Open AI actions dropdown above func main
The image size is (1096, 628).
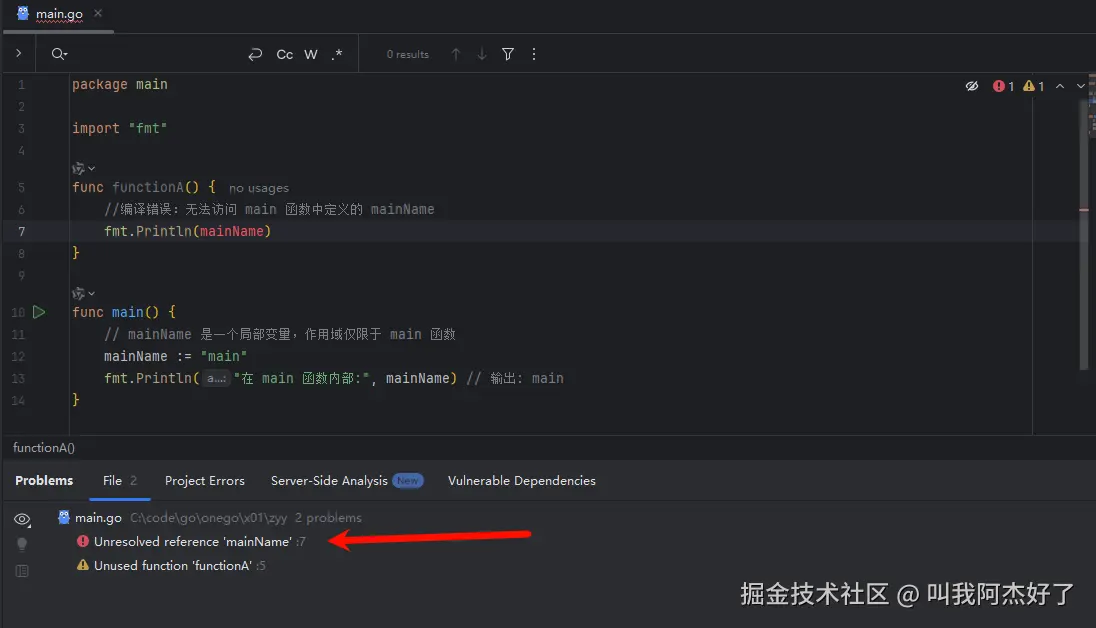[83, 294]
